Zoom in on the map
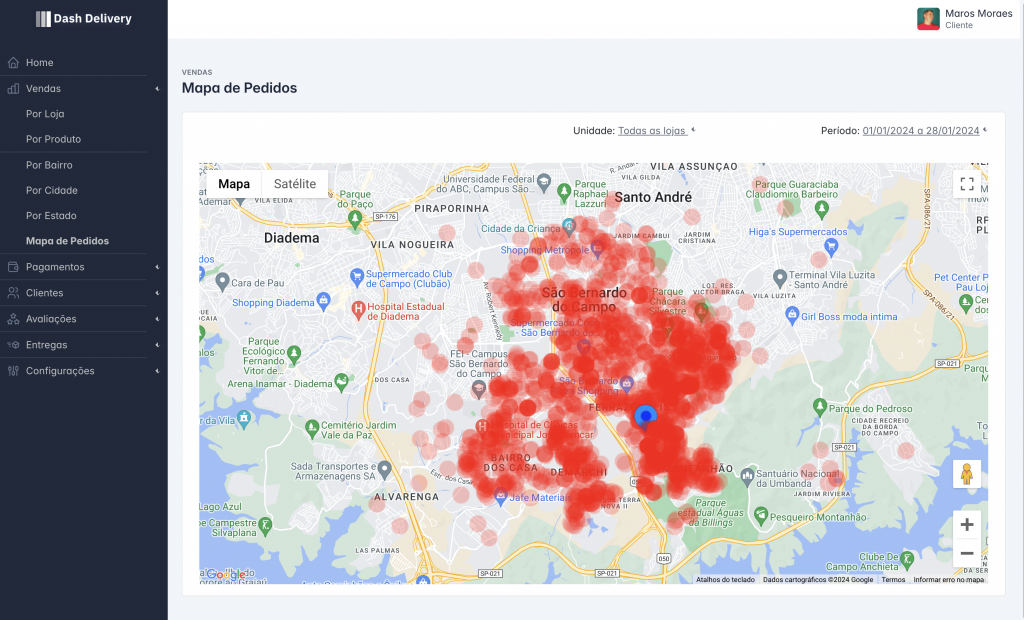The image size is (1024, 620). point(966,524)
